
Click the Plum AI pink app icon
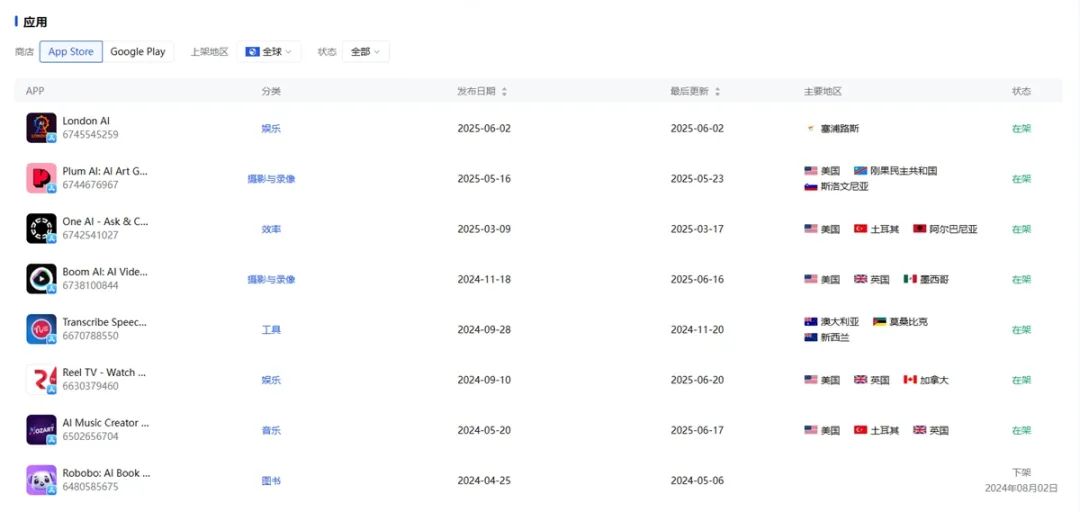point(41,178)
